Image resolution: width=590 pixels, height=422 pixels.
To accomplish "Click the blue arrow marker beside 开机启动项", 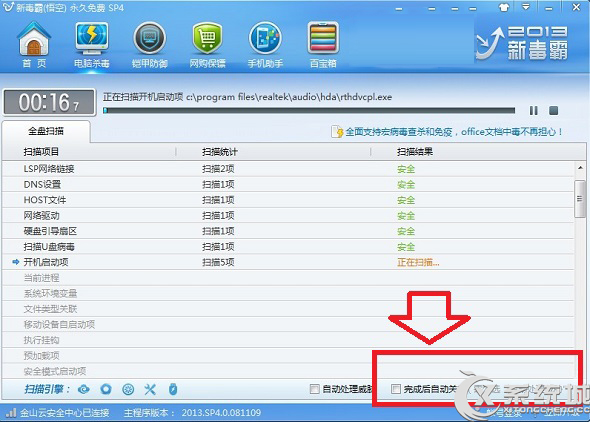I will tap(15, 262).
